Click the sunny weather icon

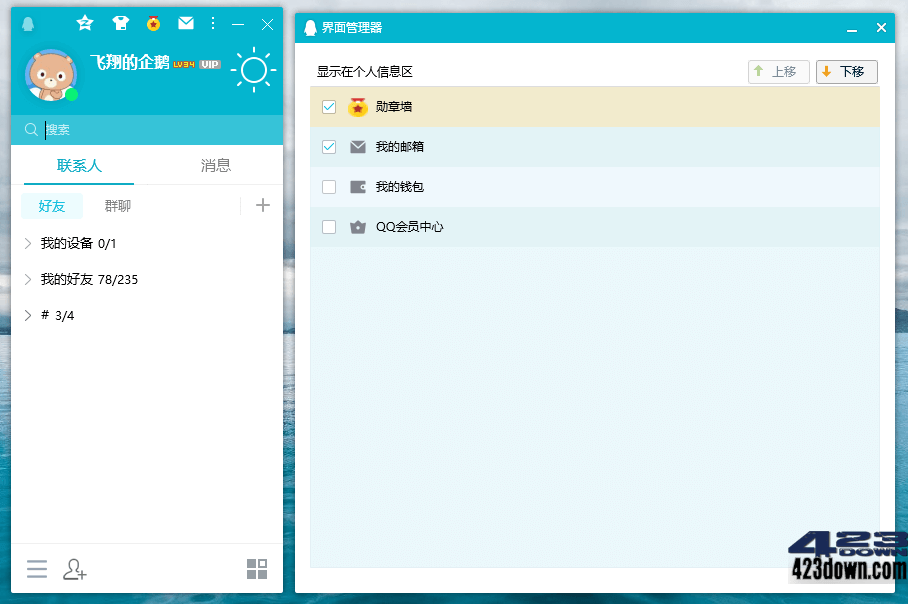coord(253,70)
